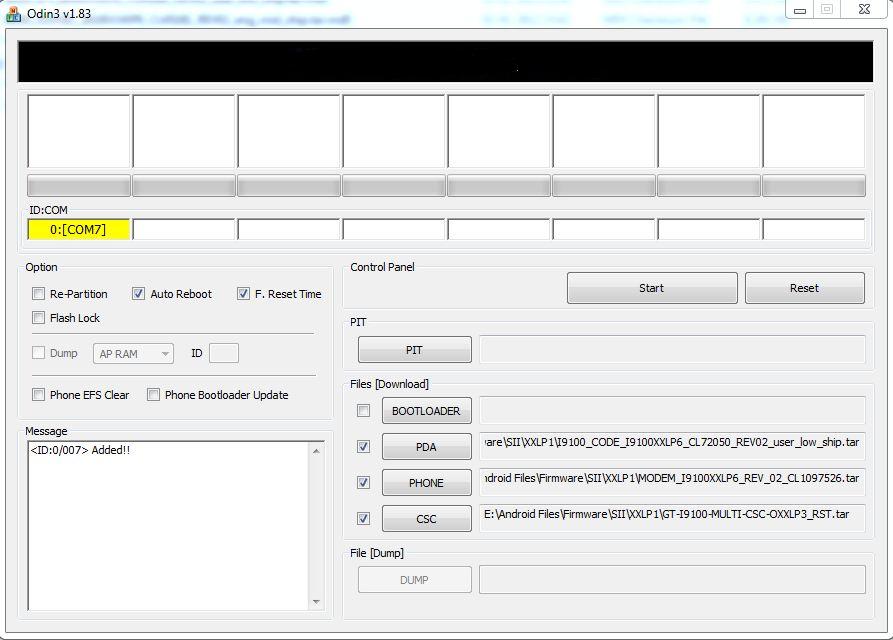Viewport: 893px width, 640px height.
Task: Choose a BOOTLOADER file
Action: [x=427, y=411]
